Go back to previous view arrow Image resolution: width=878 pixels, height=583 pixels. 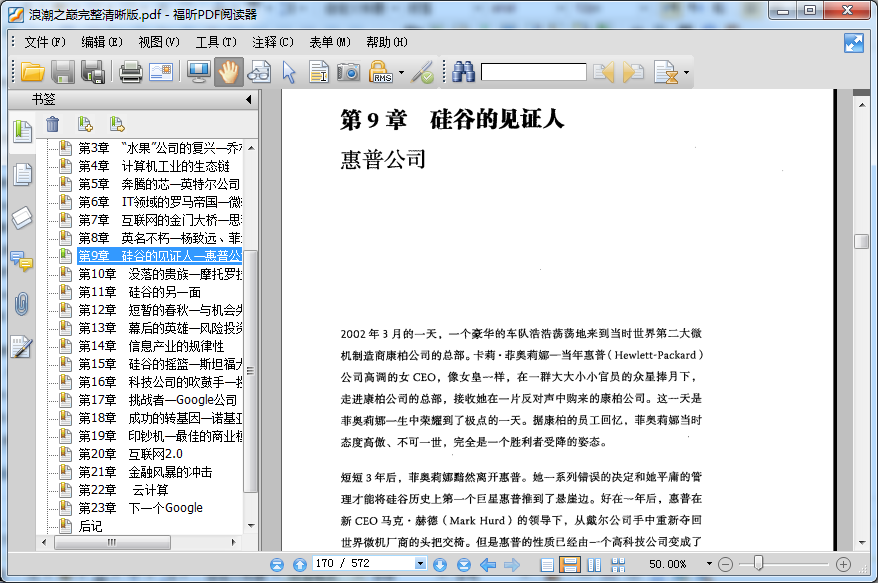point(488,565)
